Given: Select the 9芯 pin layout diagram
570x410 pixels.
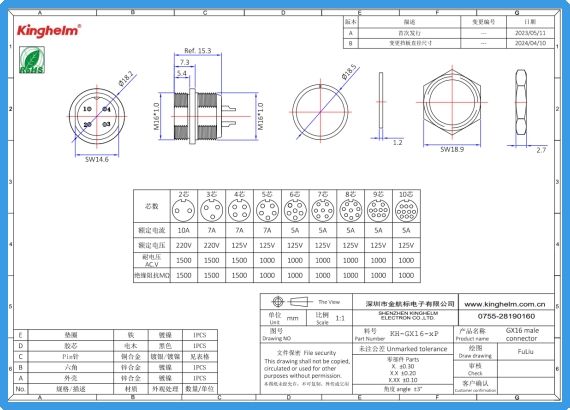Looking at the screenshot, I should pos(378,210).
